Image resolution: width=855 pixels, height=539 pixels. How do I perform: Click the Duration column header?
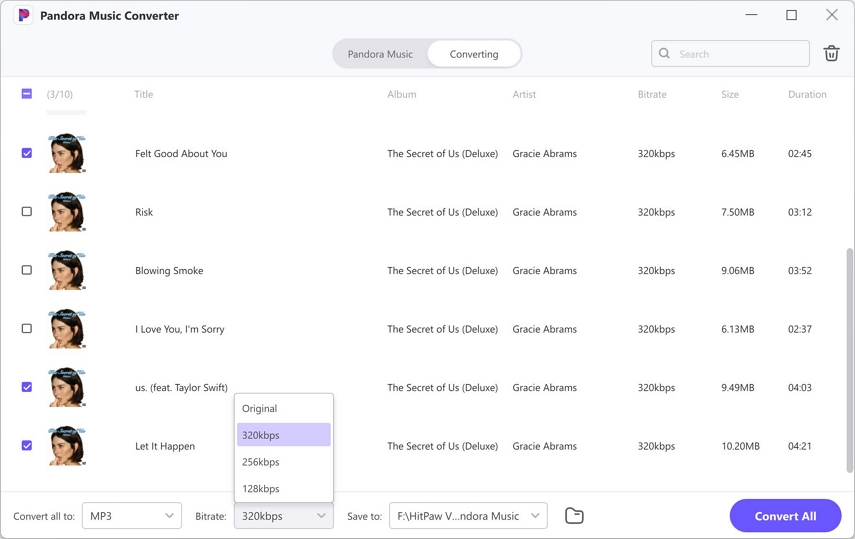[x=807, y=94]
